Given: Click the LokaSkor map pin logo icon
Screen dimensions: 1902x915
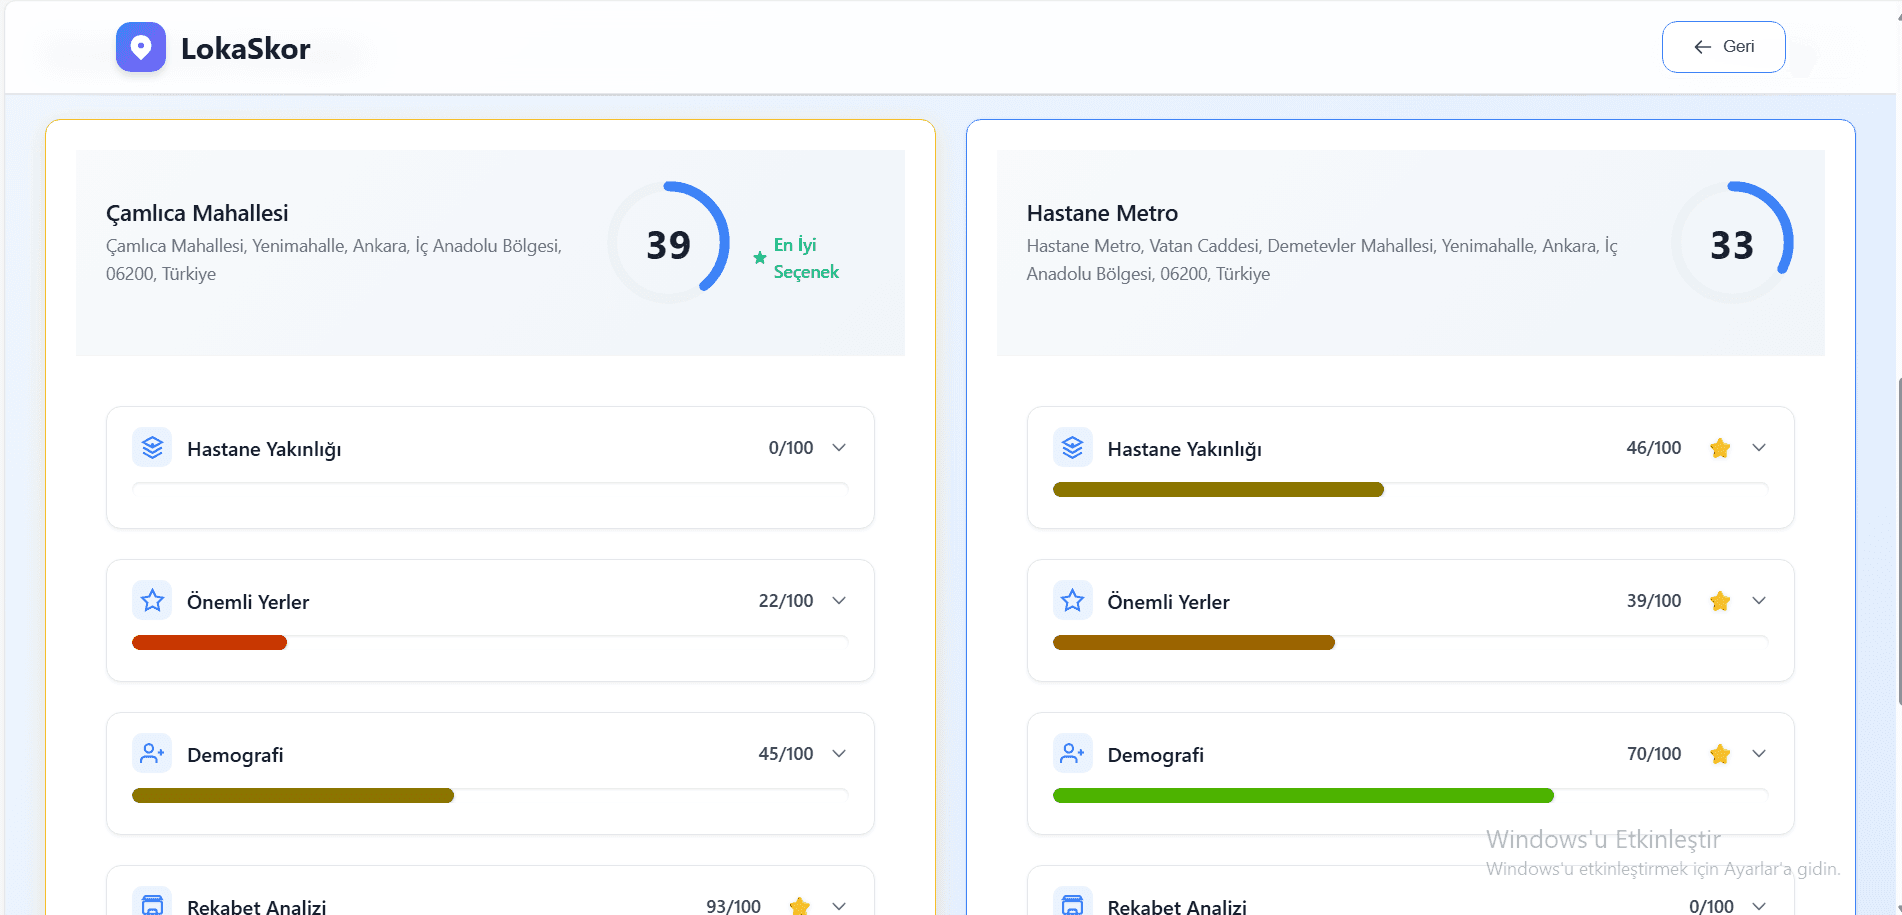Looking at the screenshot, I should pyautogui.click(x=141, y=47).
